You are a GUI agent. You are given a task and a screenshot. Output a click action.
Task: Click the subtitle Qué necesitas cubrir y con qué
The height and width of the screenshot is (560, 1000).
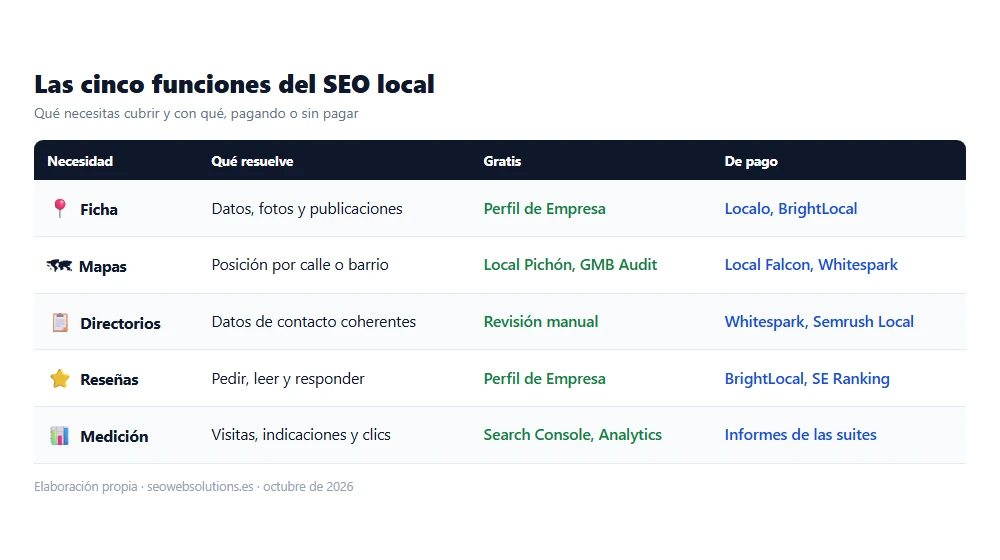tap(196, 114)
